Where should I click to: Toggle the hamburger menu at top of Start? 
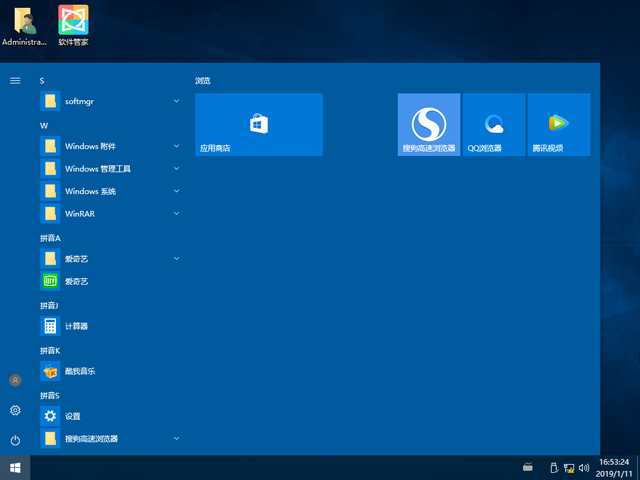[x=15, y=80]
